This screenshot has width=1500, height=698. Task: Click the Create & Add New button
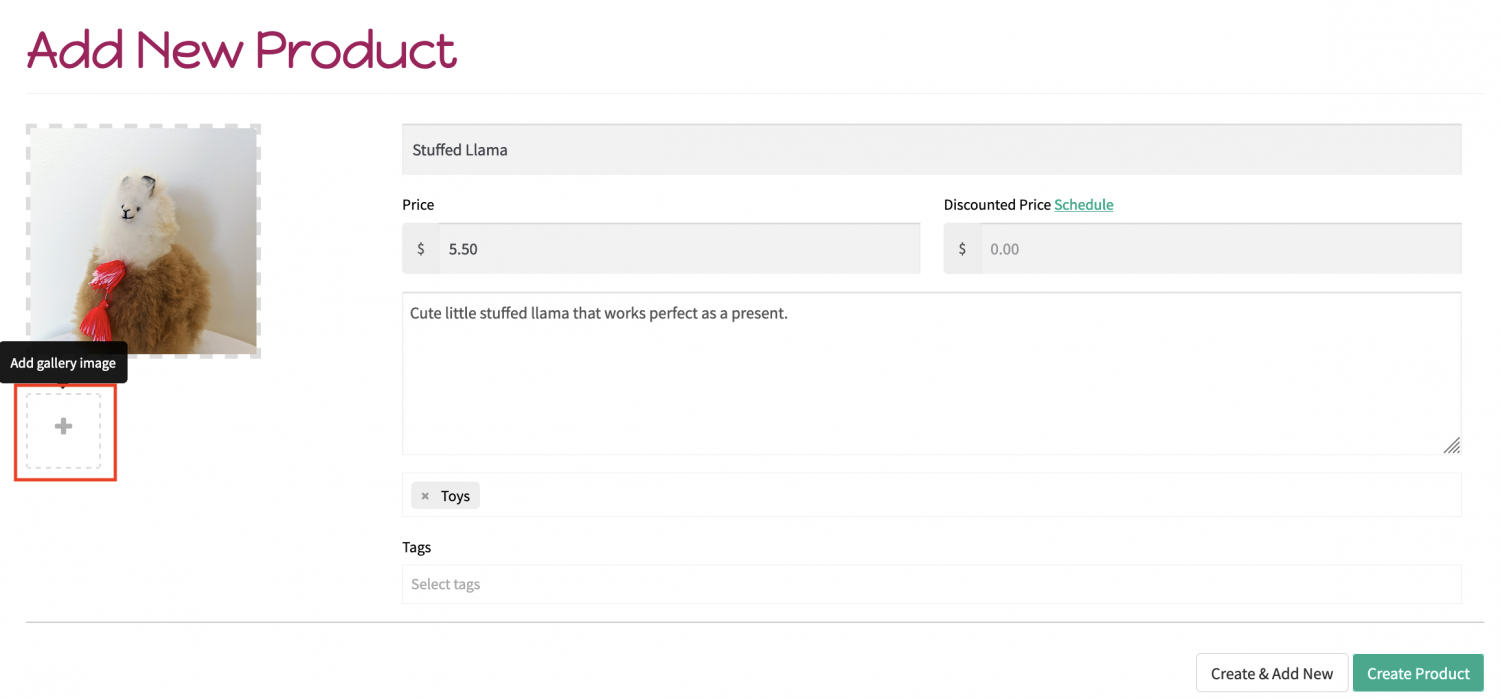(x=1272, y=673)
